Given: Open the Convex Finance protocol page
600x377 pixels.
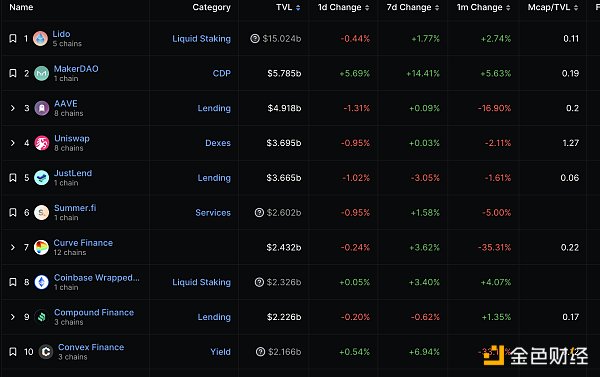Looking at the screenshot, I should coord(91,347).
